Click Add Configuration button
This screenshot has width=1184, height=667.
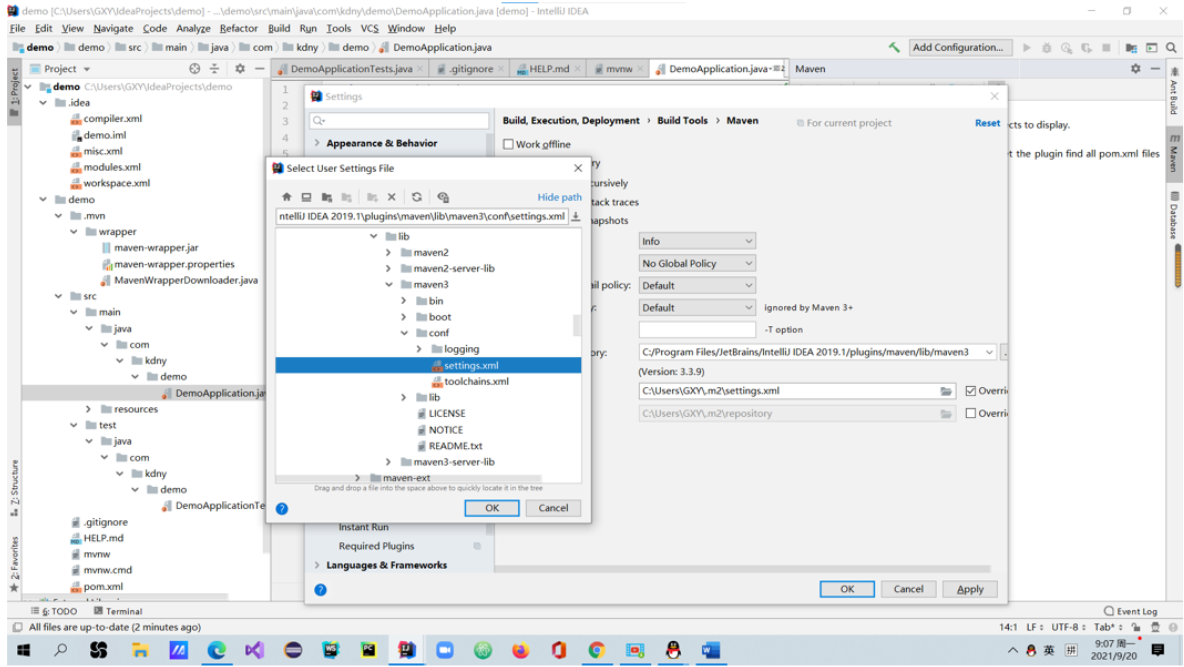[958, 47]
